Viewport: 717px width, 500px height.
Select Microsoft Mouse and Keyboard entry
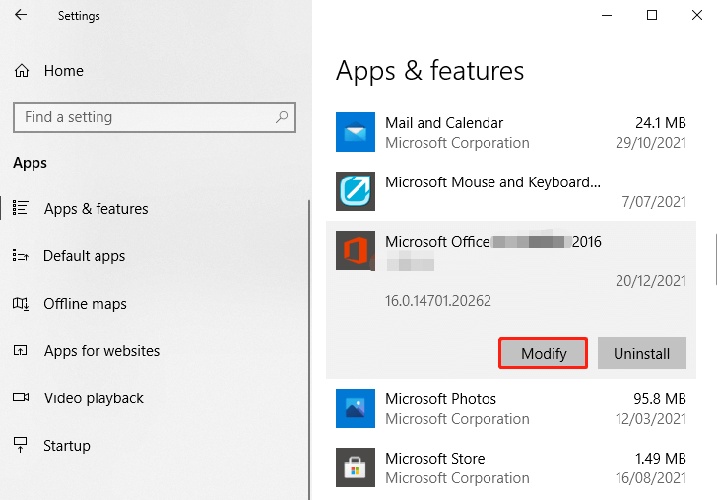click(x=493, y=182)
